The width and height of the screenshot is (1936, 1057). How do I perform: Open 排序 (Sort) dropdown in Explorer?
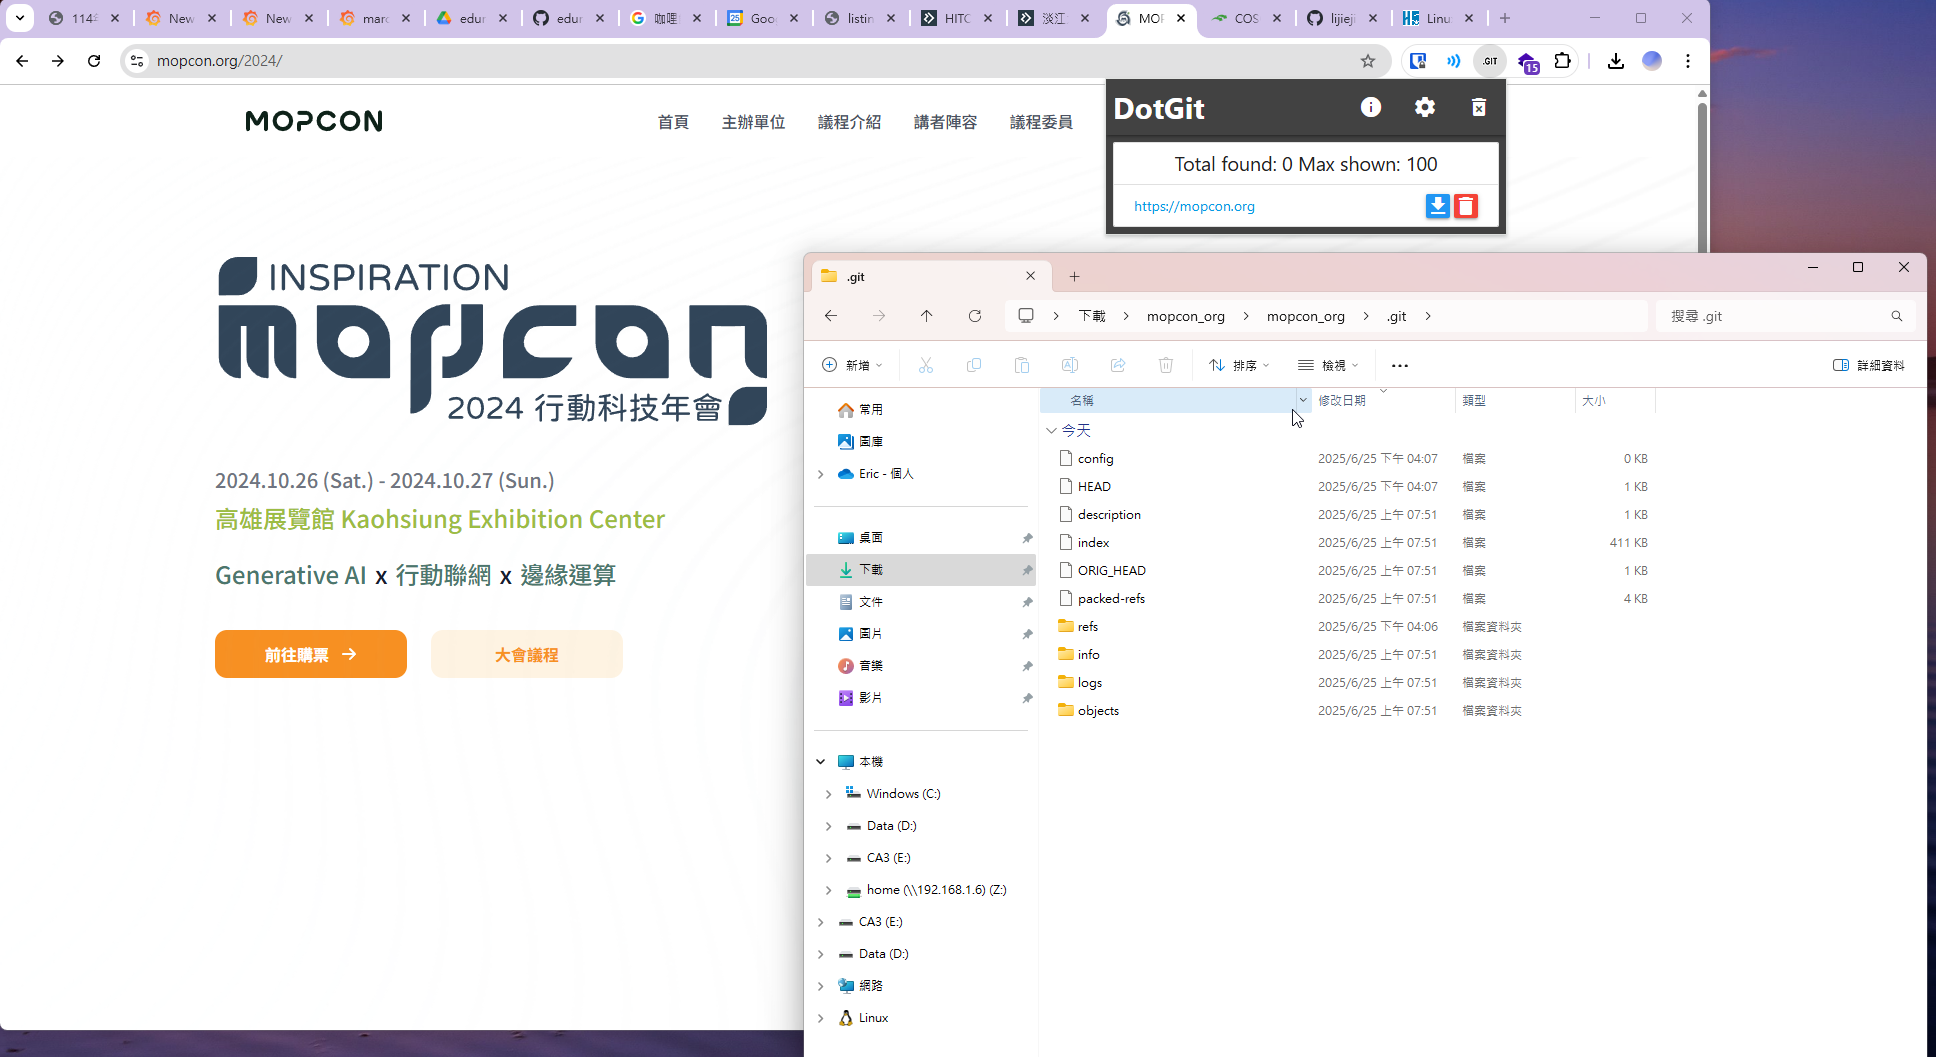[x=1239, y=365]
